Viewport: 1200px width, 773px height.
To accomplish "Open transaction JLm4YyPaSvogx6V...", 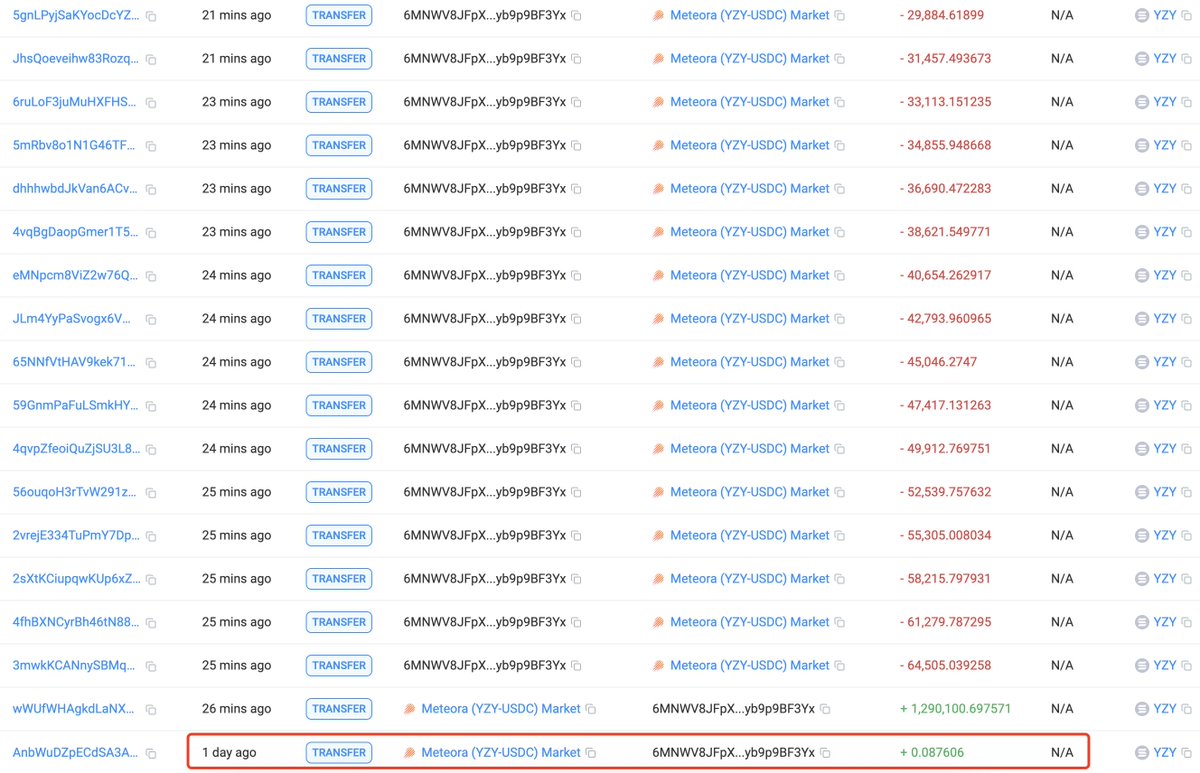I will click(72, 318).
